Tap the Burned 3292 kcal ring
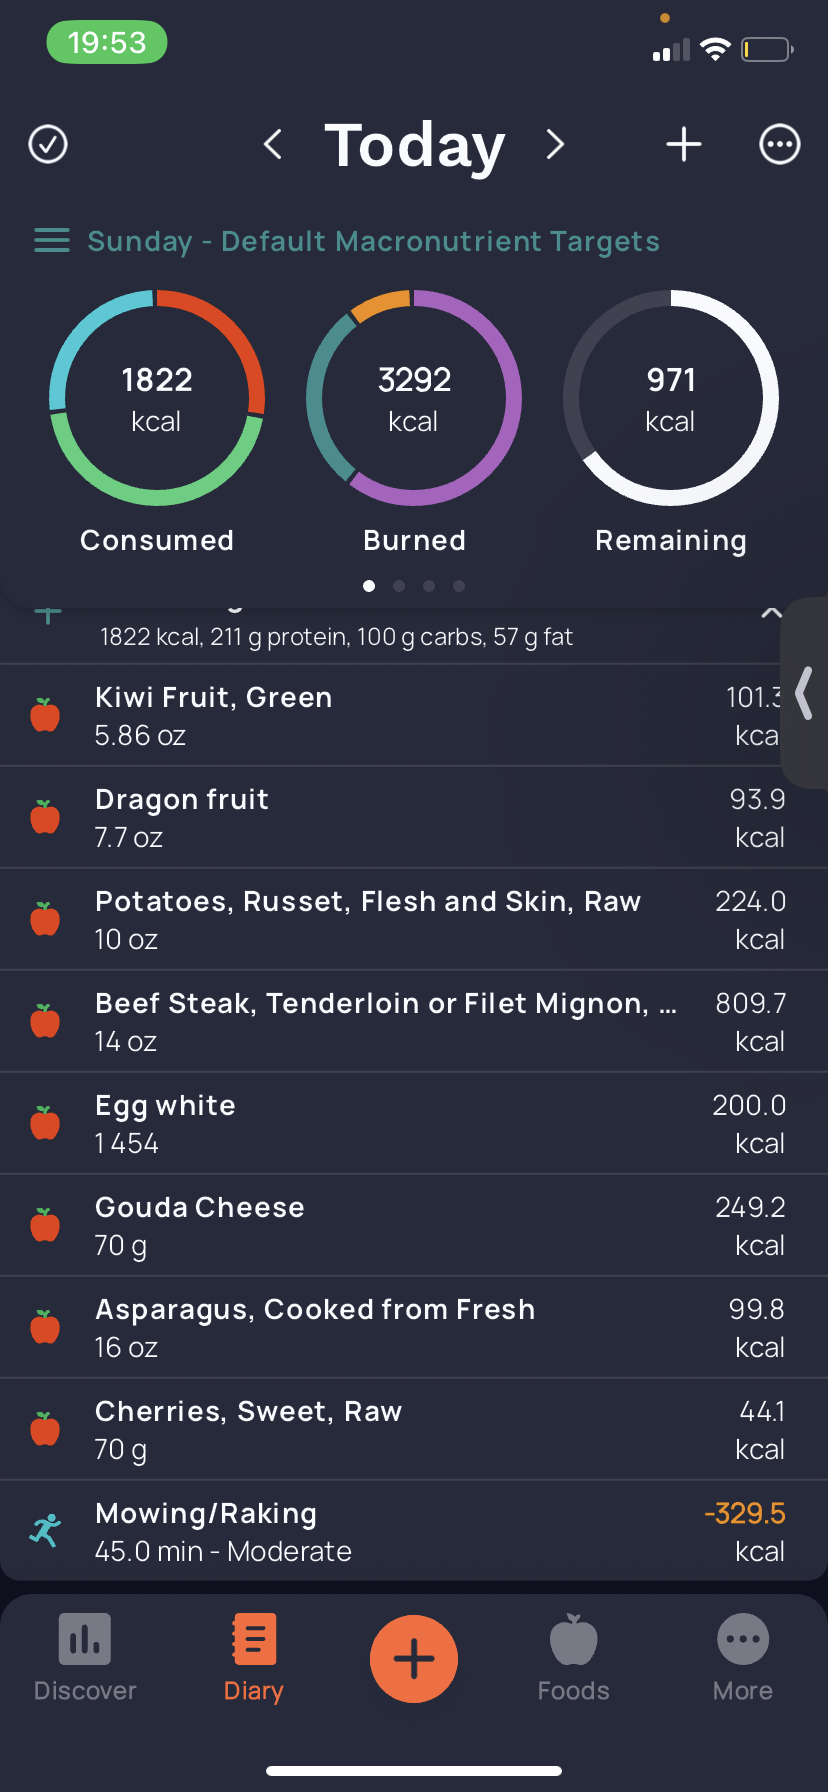The width and height of the screenshot is (828, 1792). click(x=414, y=398)
